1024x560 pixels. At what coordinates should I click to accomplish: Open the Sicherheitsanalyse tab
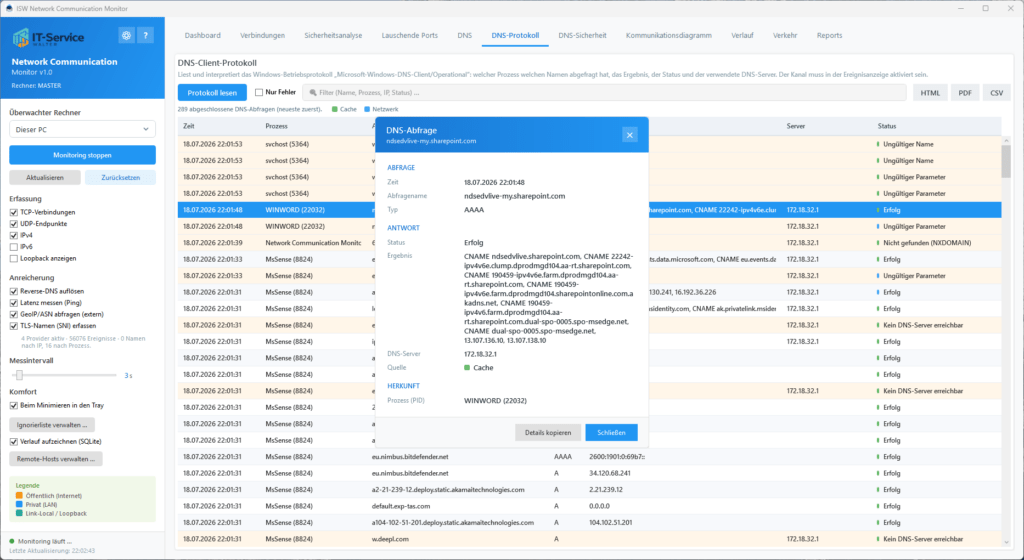point(333,35)
